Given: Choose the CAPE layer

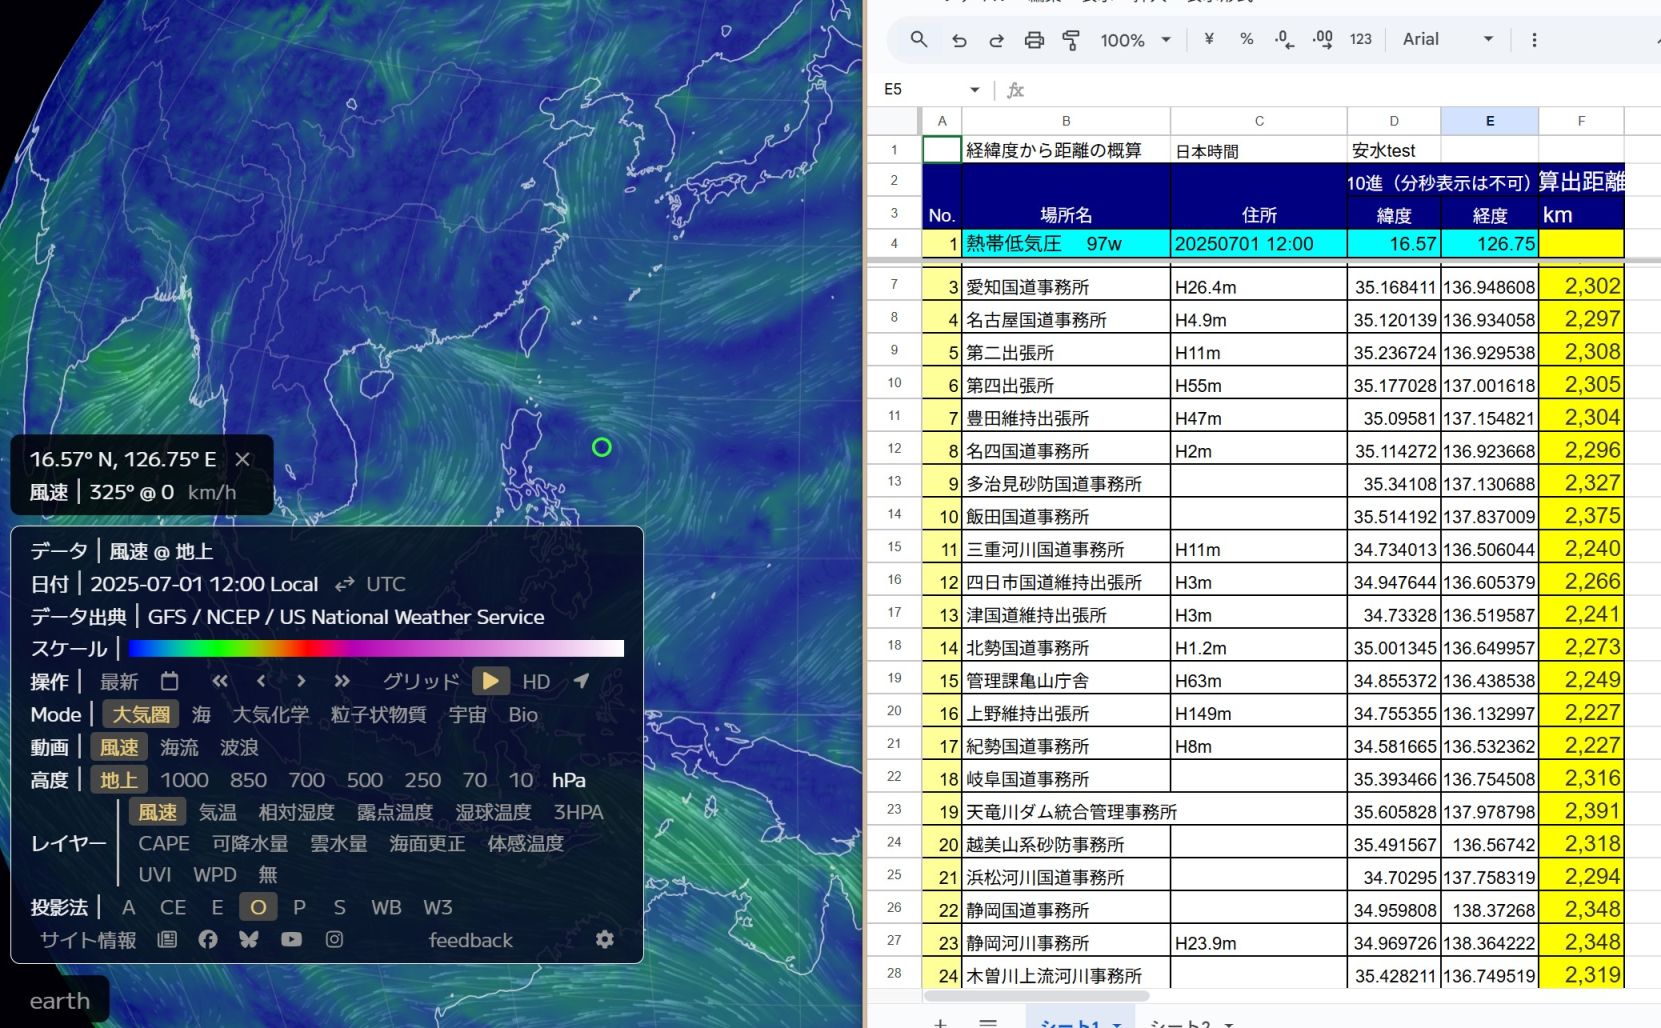Looking at the screenshot, I should point(164,843).
